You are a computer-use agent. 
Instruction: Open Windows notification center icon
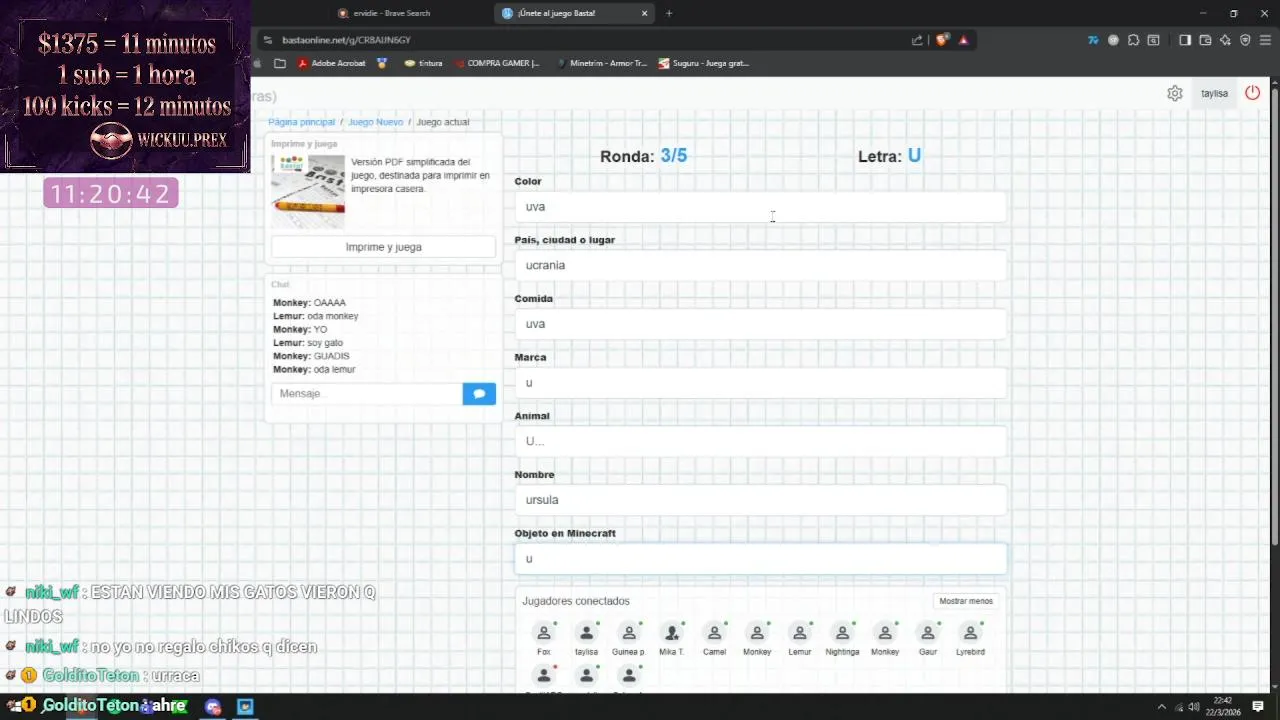1258,707
